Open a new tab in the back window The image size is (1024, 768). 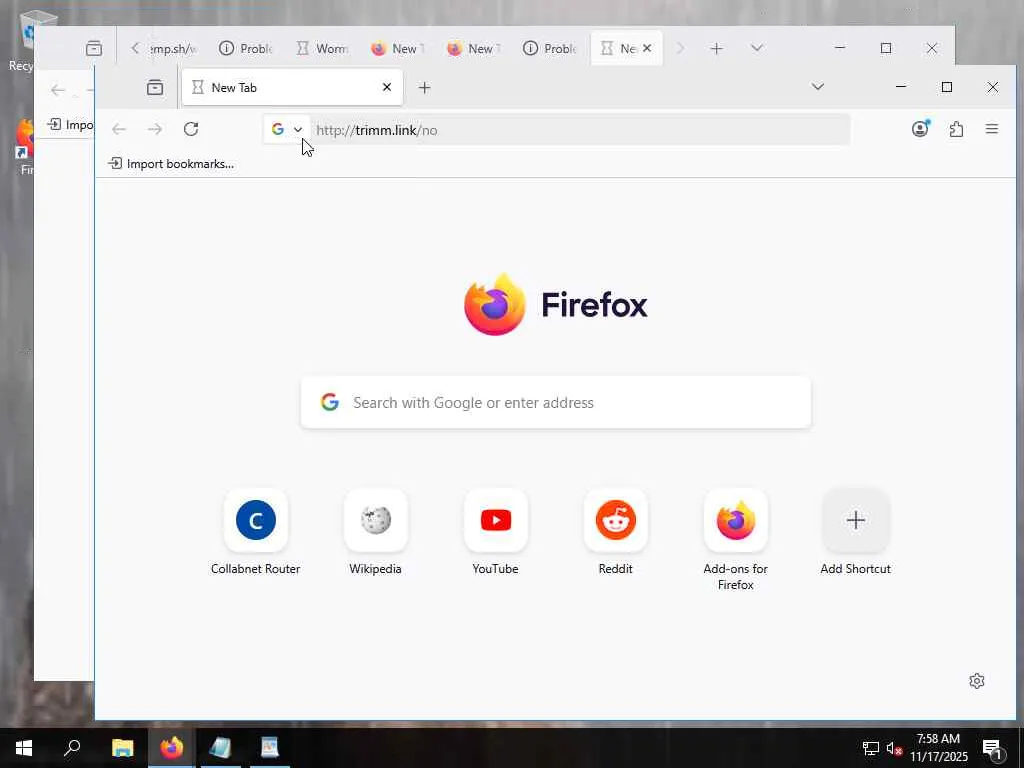(x=716, y=48)
